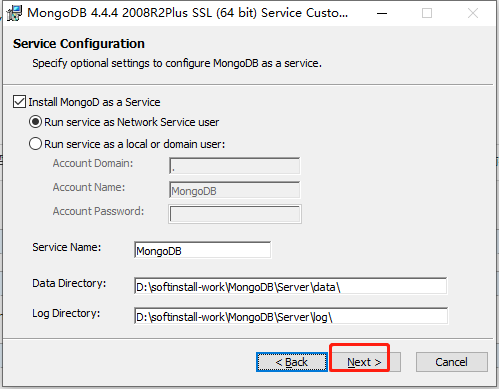Click the Account Domain label

pyautogui.click(x=93, y=163)
